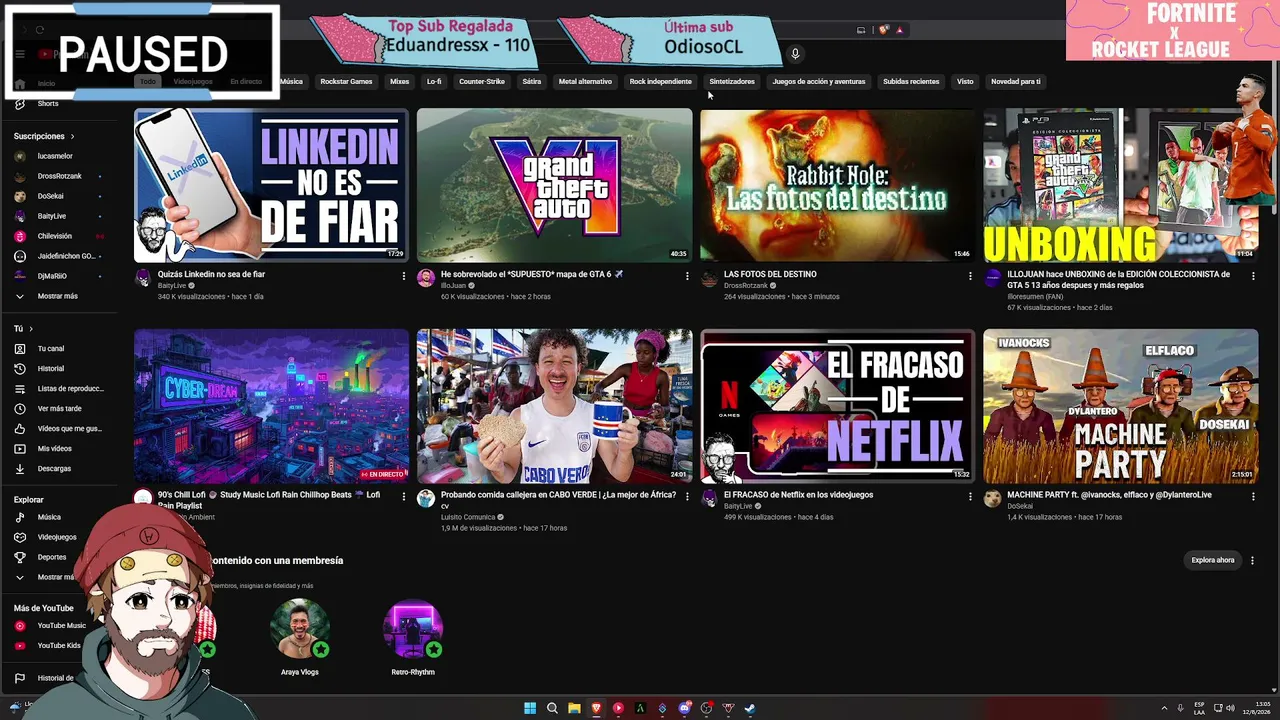Image resolution: width=1280 pixels, height=720 pixels.
Task: Click the Explora ahora button
Action: [1213, 561]
